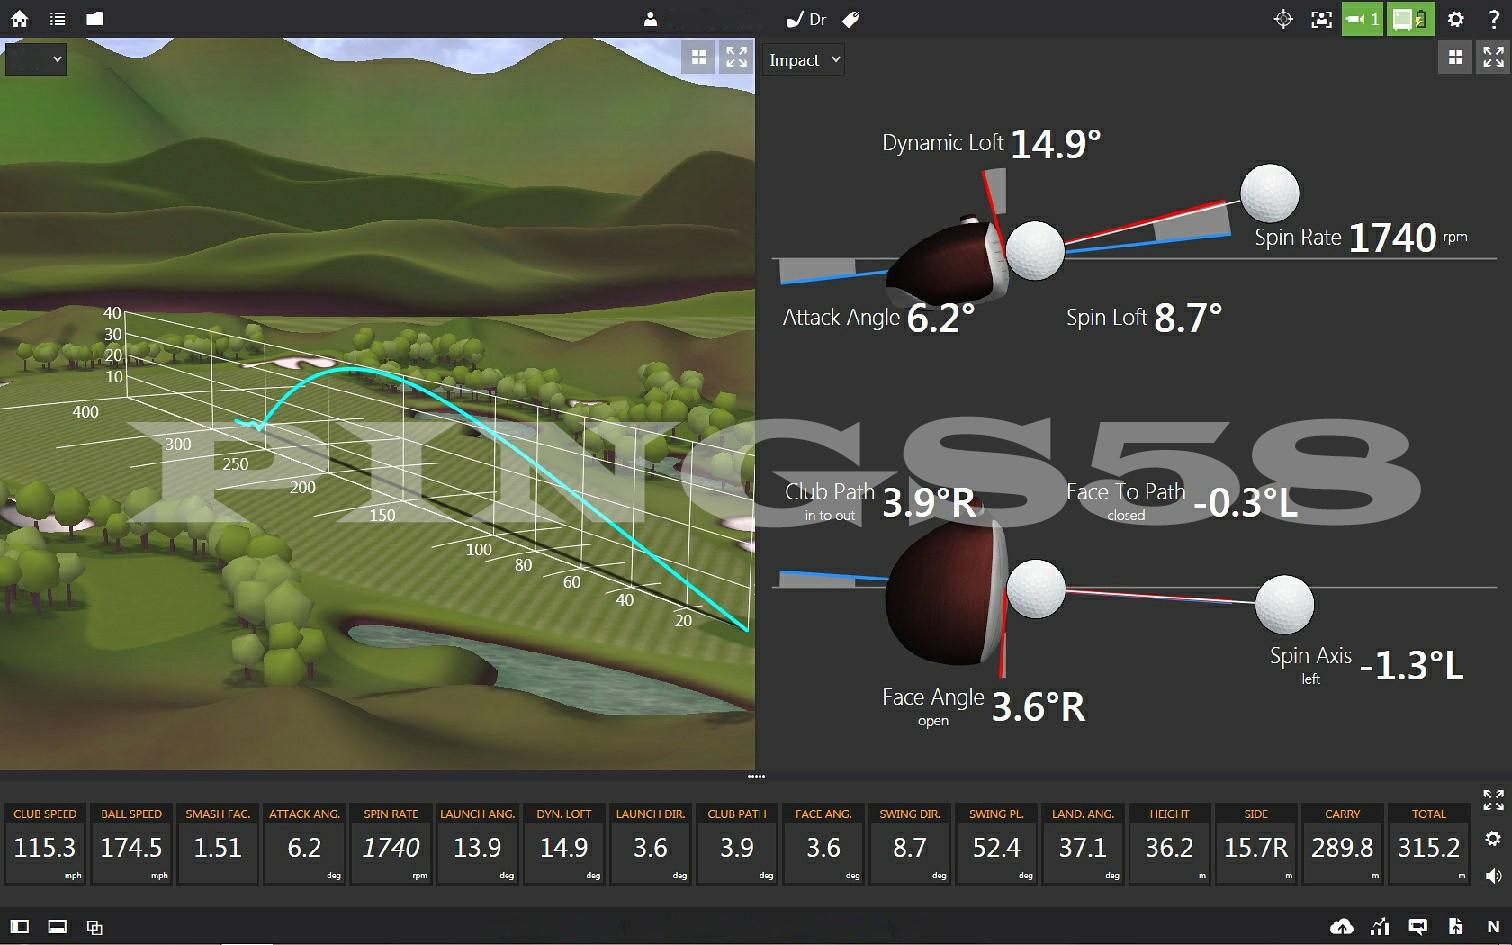Click the tag icon next to Dr
This screenshot has height=945, width=1512.
(850, 19)
